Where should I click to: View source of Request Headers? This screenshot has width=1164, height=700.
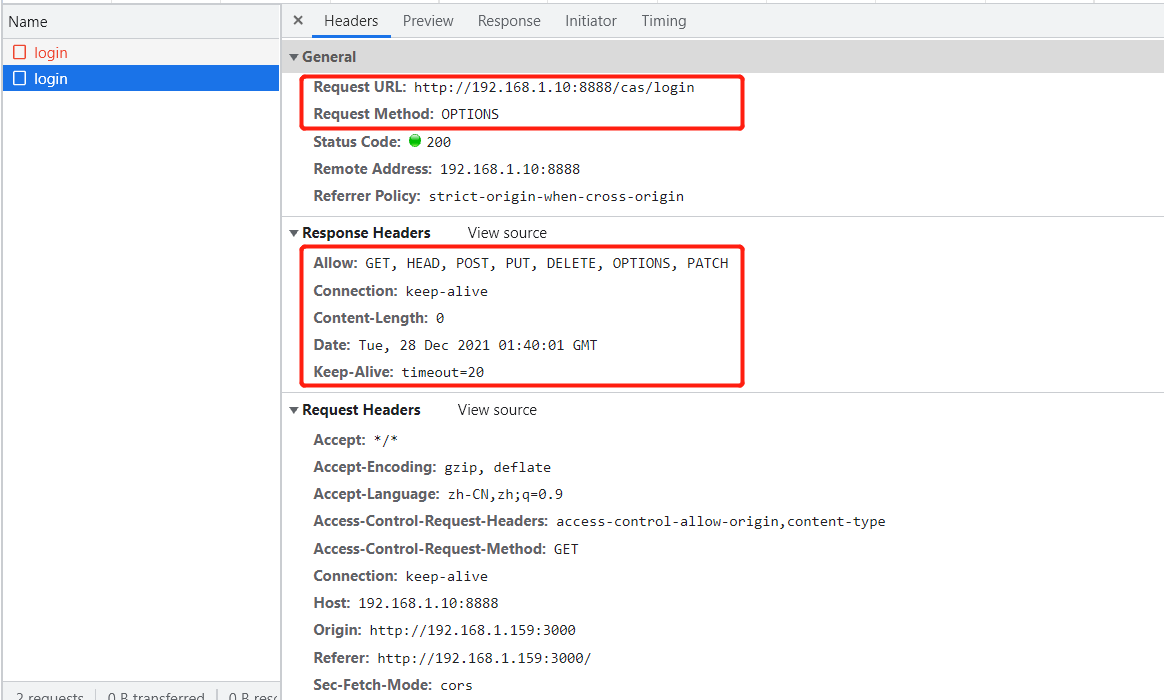[x=497, y=410]
